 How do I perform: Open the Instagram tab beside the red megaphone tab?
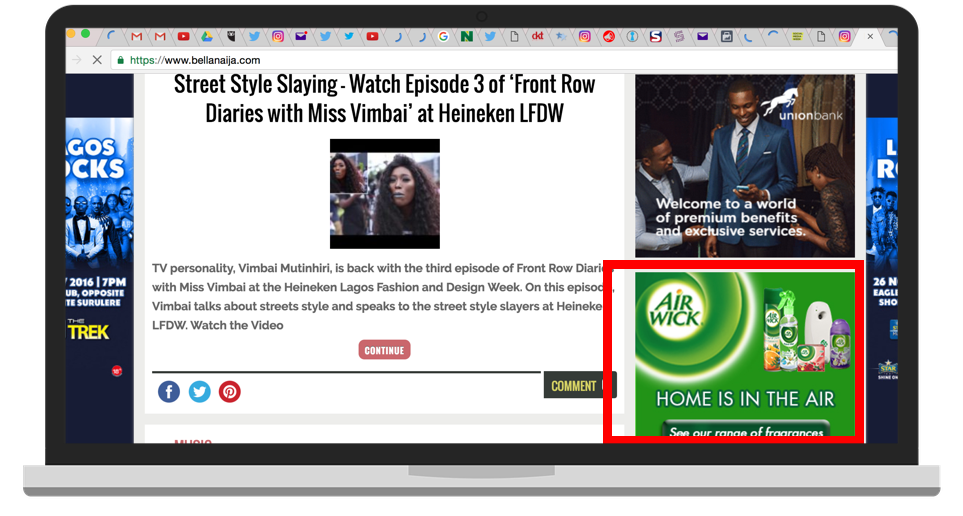[x=585, y=36]
